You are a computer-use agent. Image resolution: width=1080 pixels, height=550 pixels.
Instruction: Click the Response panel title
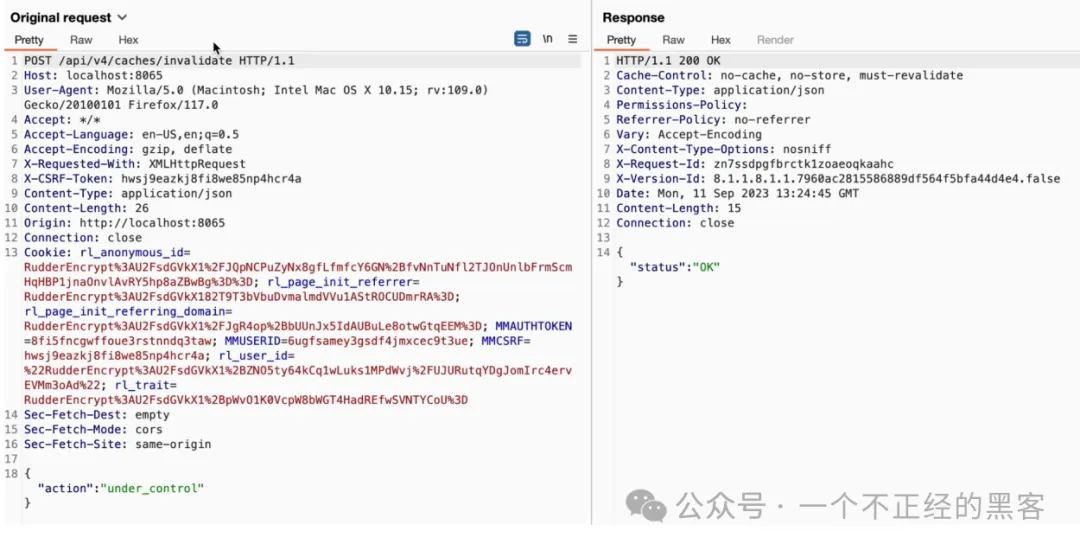[x=633, y=17]
